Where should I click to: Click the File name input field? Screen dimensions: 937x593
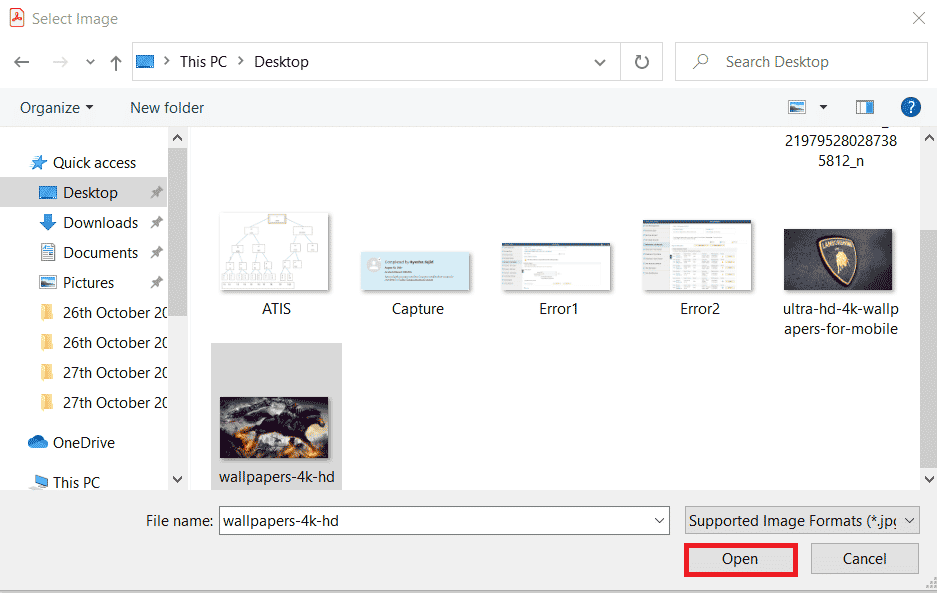tap(443, 521)
